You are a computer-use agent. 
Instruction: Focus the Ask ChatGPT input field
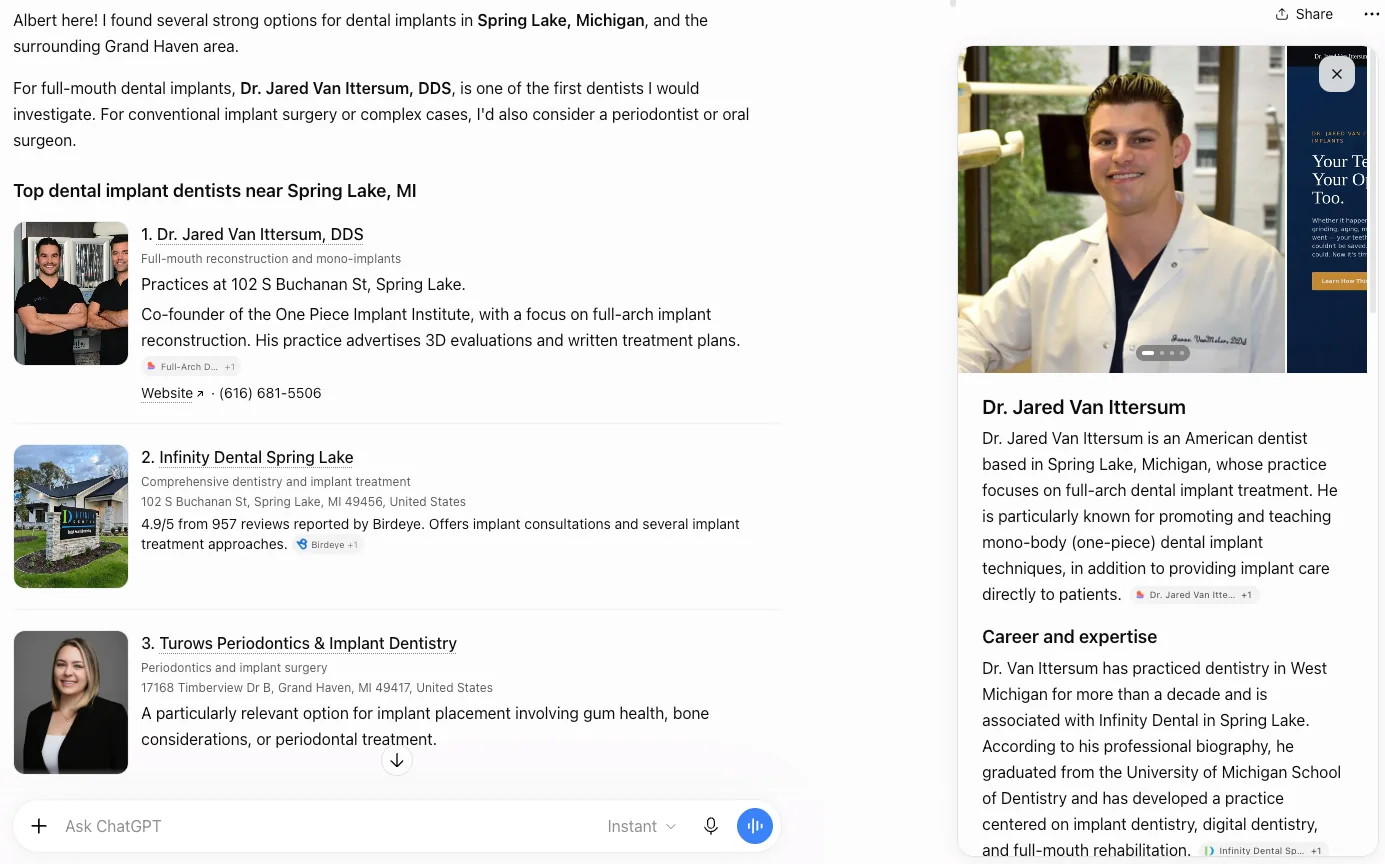(x=325, y=826)
